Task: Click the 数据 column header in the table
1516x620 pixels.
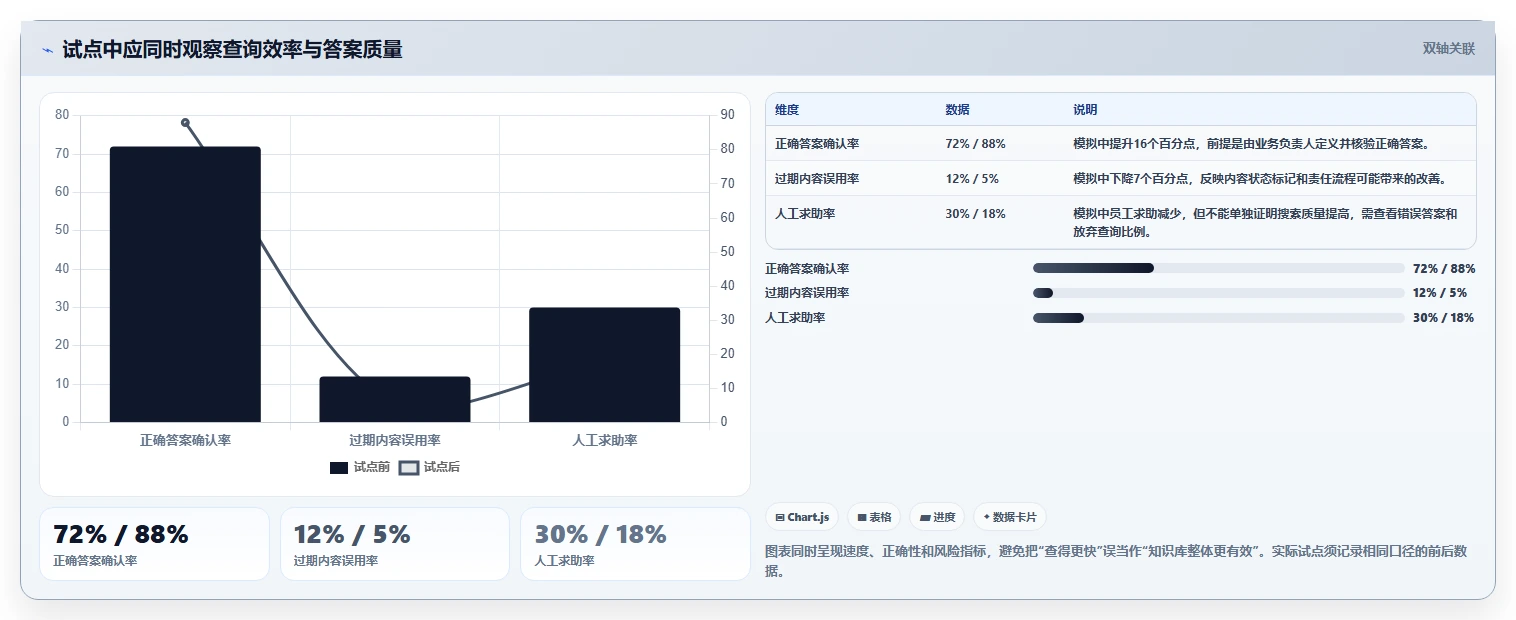Action: point(957,110)
